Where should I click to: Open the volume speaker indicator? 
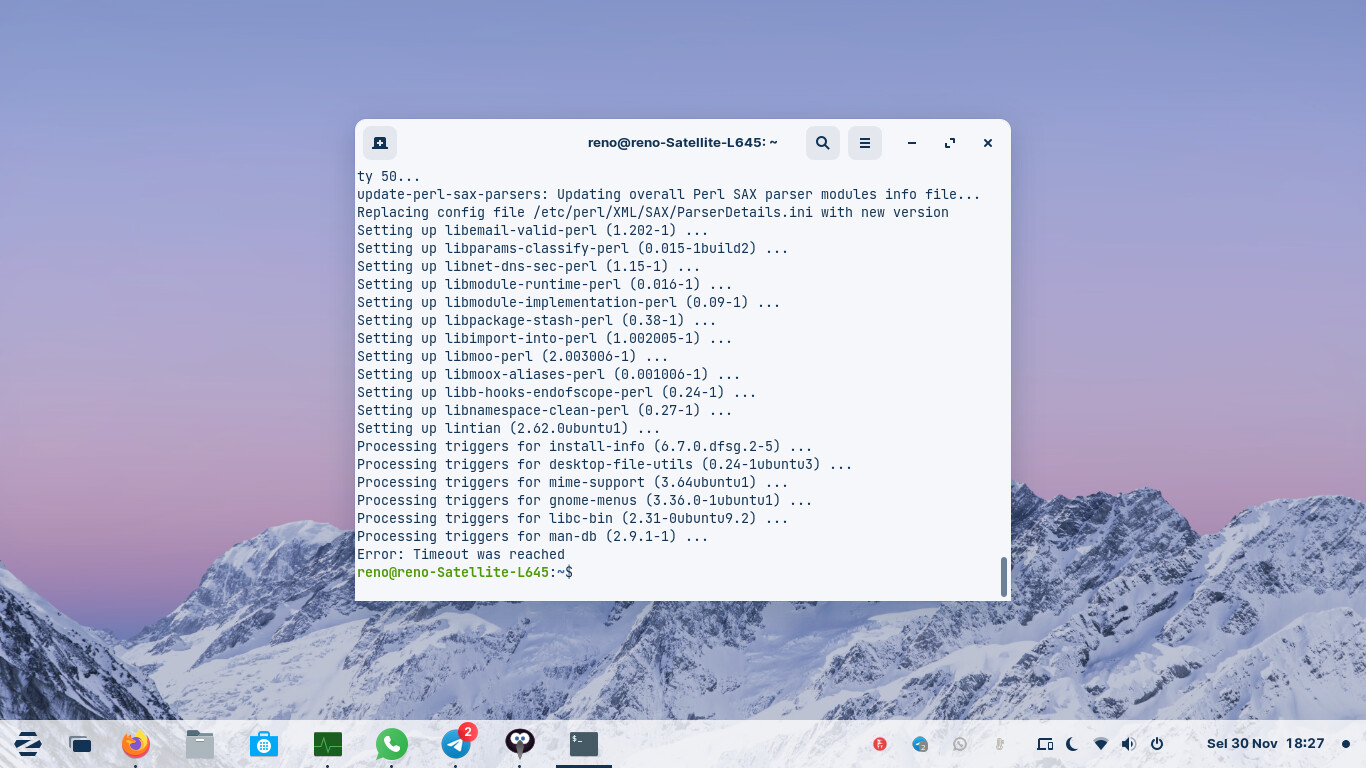1129,744
